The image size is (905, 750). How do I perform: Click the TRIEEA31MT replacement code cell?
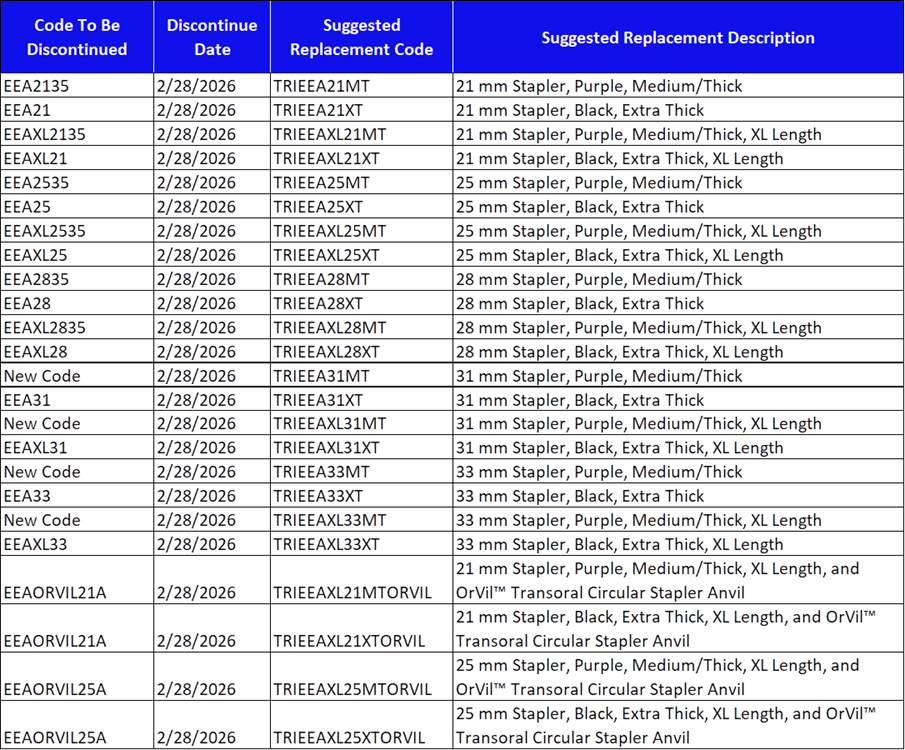[321, 376]
